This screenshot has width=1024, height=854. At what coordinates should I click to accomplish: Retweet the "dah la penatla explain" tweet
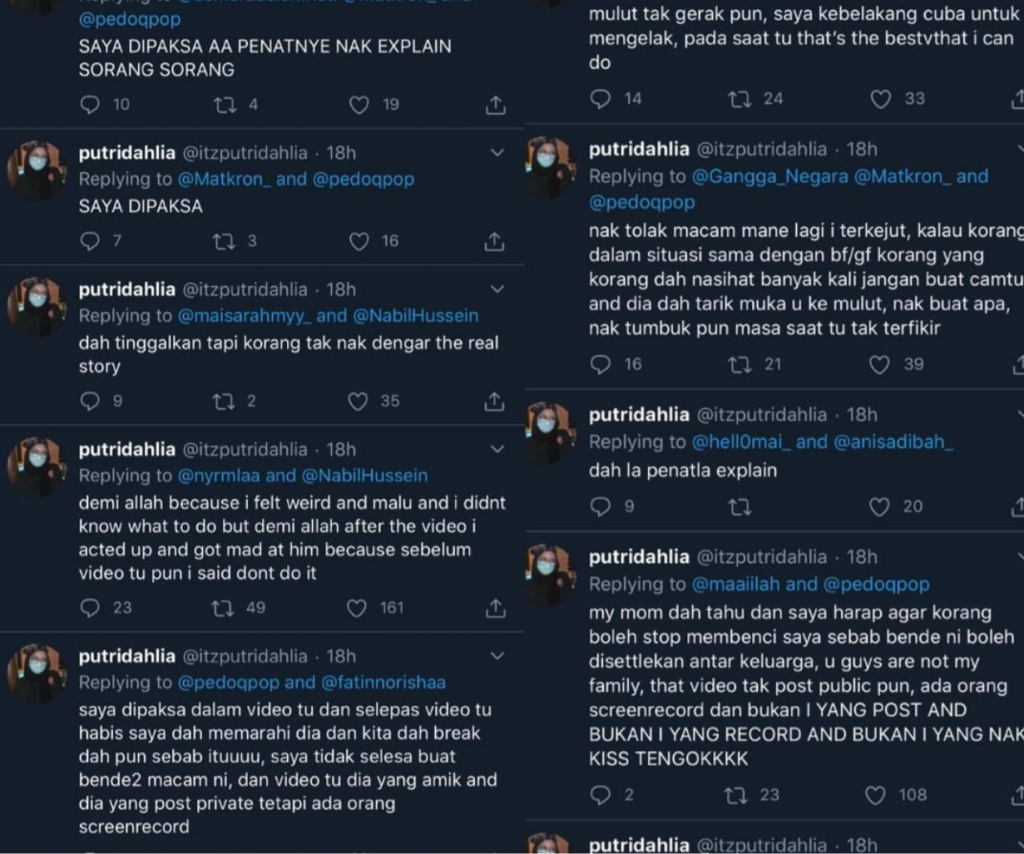pyautogui.click(x=739, y=507)
